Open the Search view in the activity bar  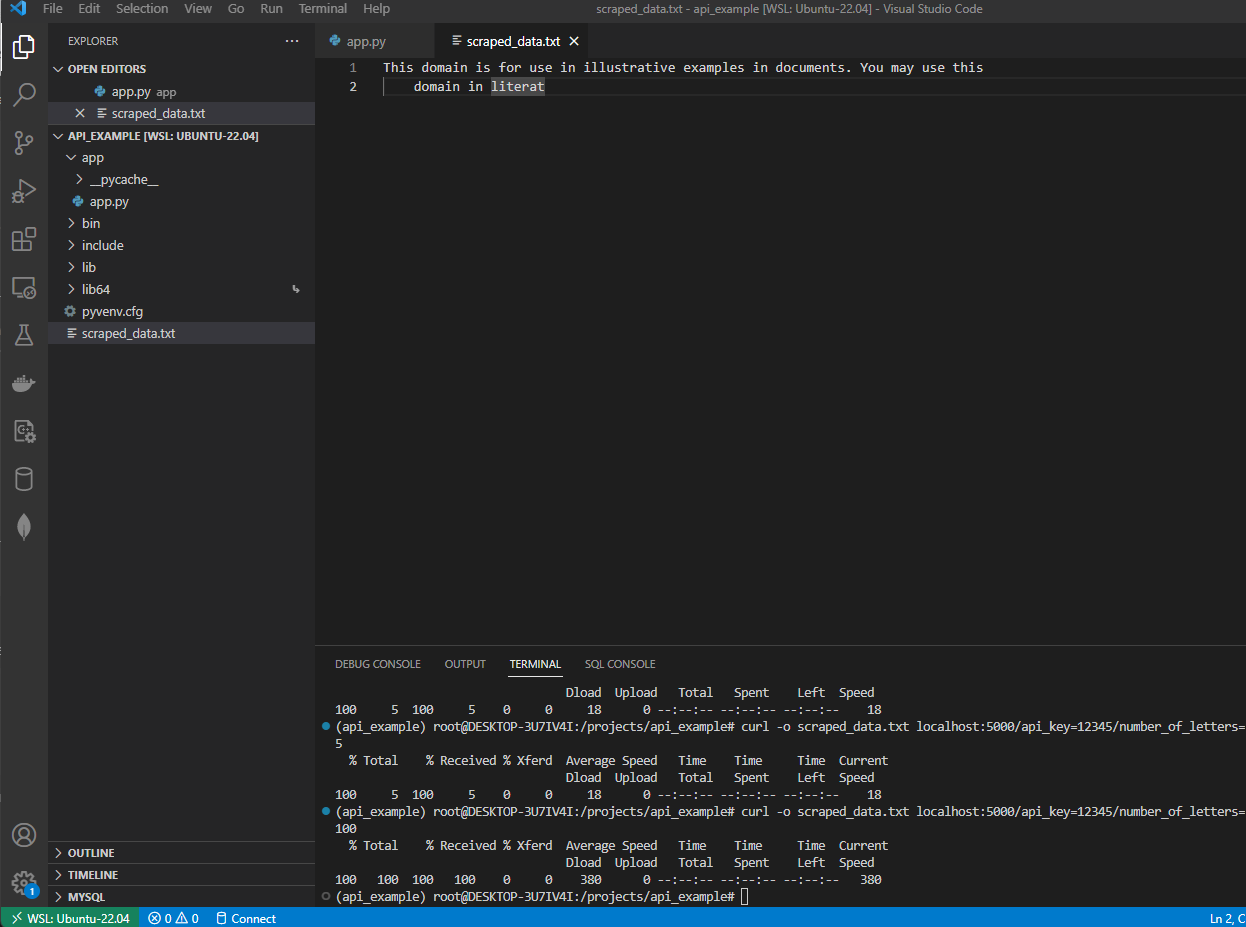(x=24, y=94)
